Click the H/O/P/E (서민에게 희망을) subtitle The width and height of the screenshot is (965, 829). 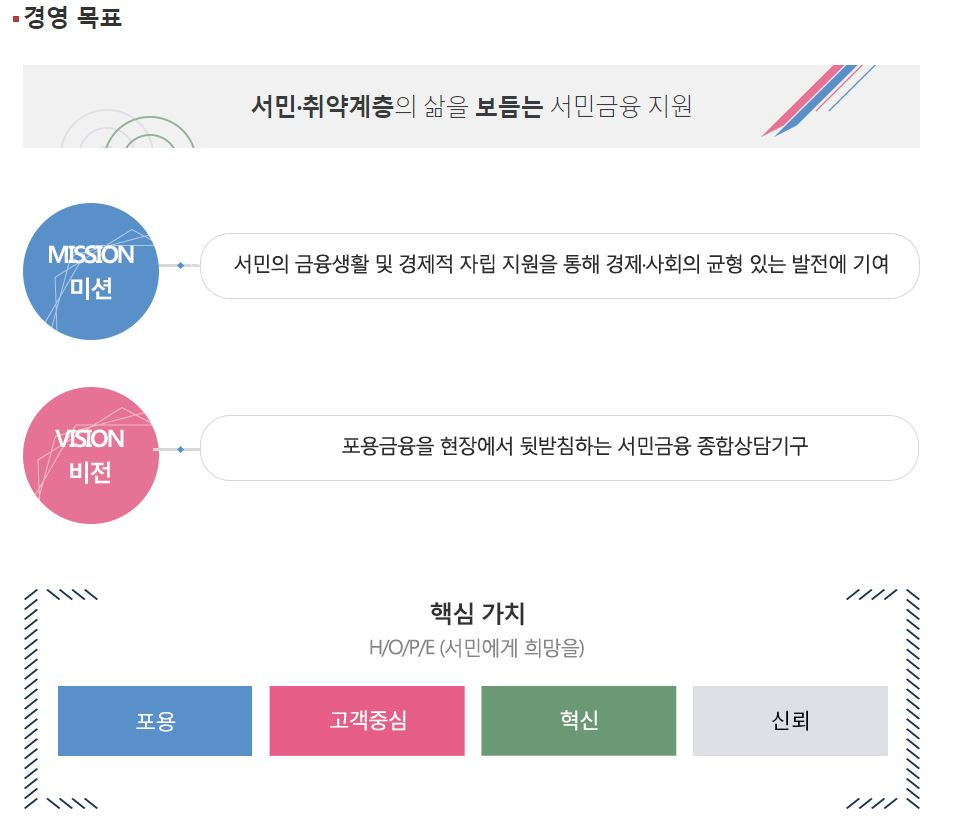pos(476,647)
